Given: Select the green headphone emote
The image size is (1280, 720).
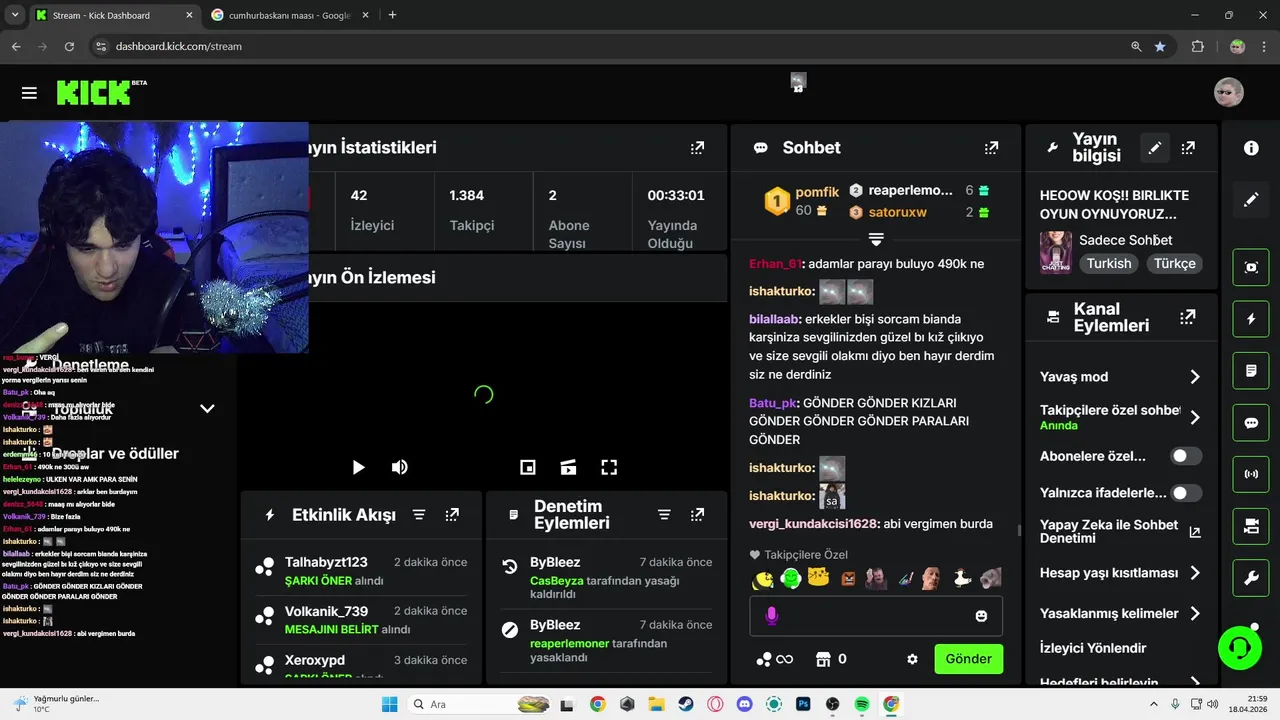Looking at the screenshot, I should 790,577.
